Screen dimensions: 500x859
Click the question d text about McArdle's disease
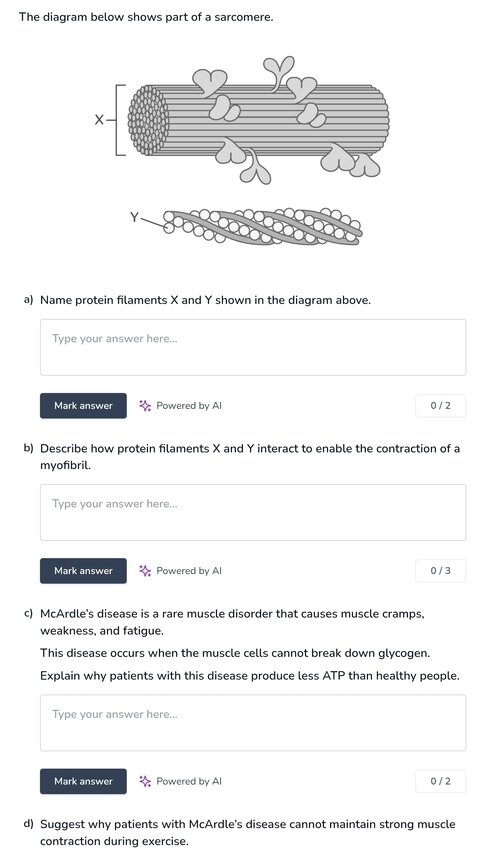click(x=248, y=832)
